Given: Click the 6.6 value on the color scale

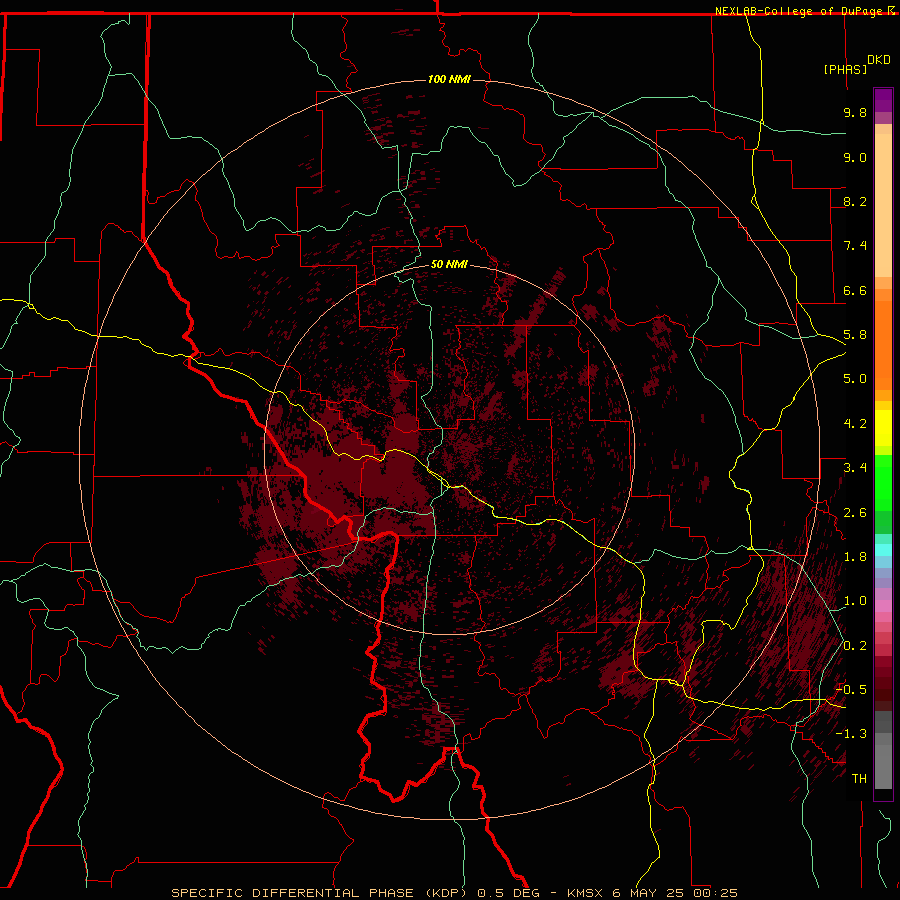Looking at the screenshot, I should point(855,290).
